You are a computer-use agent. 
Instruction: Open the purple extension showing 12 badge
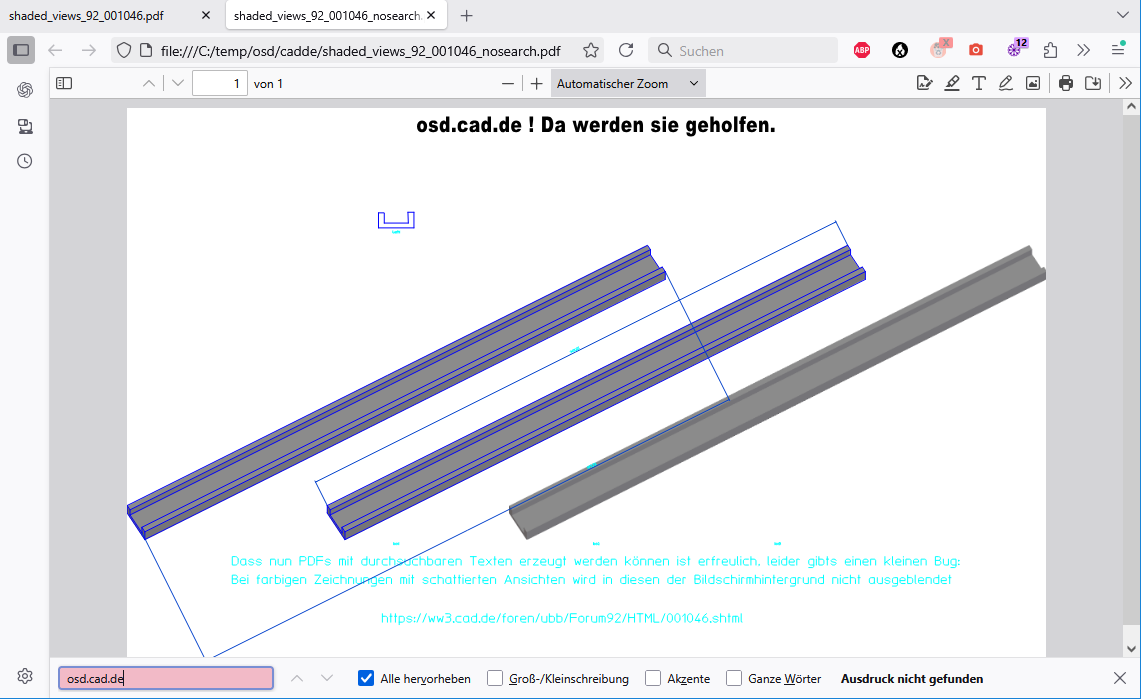point(1017,48)
